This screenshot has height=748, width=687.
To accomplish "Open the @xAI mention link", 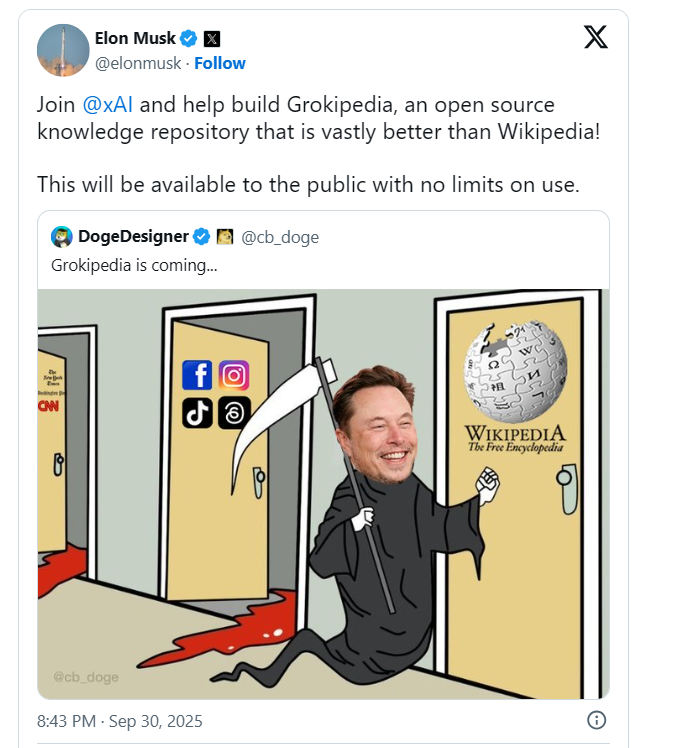I will [x=107, y=104].
